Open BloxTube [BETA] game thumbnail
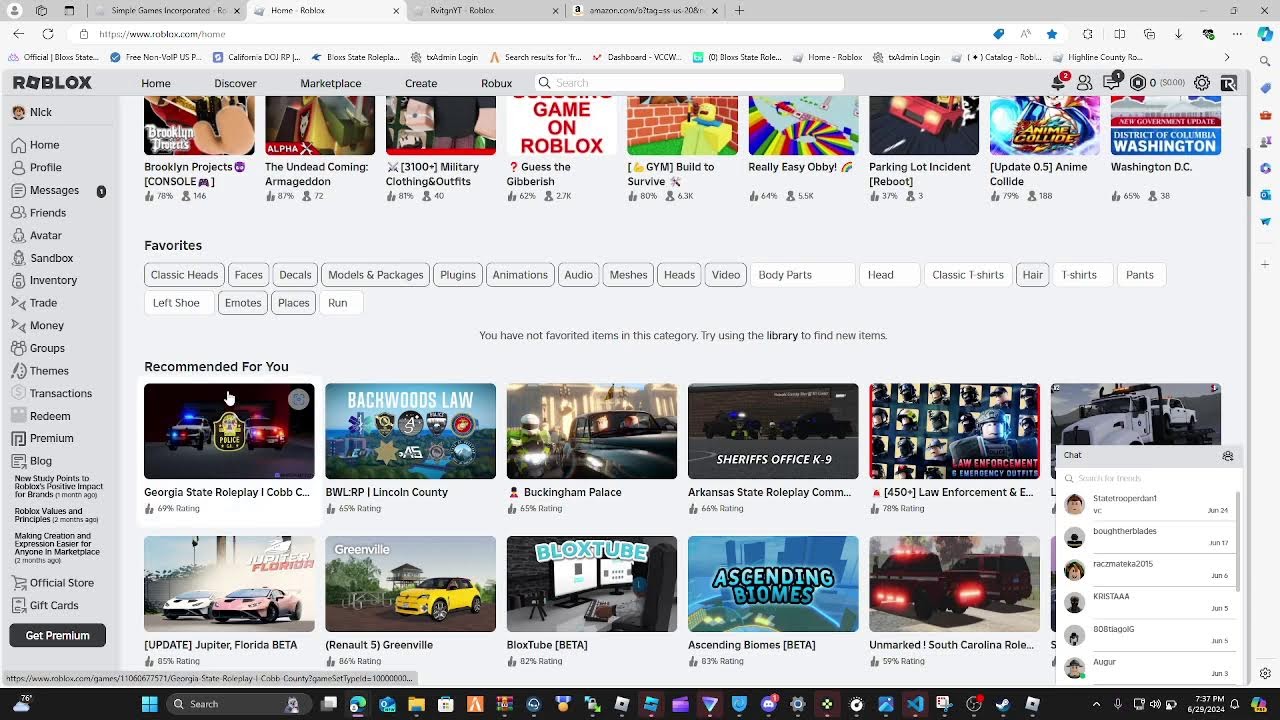The image size is (1280, 720). click(592, 584)
